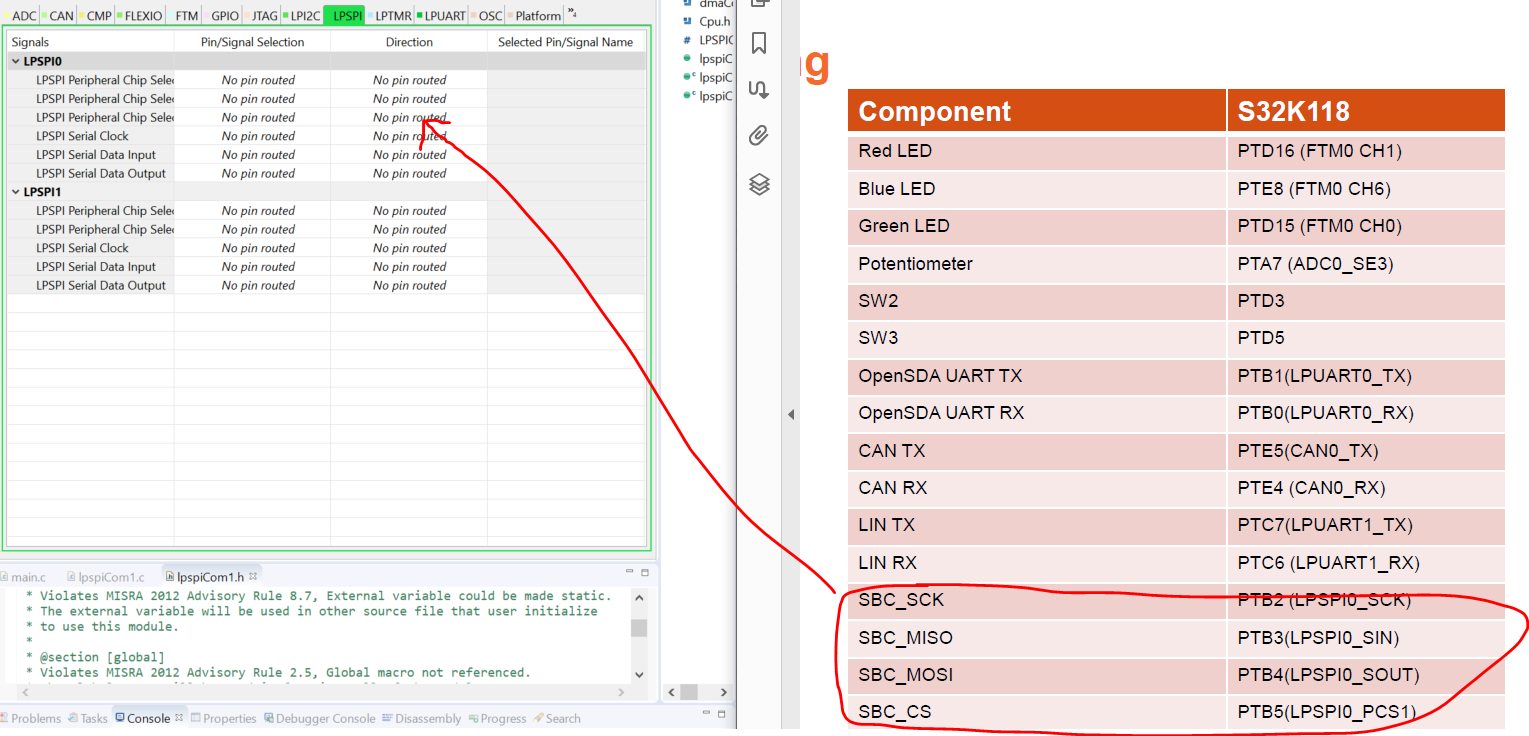1529x736 pixels.
Task: Toggle the green status square on the LPSPI tab
Action: point(330,15)
